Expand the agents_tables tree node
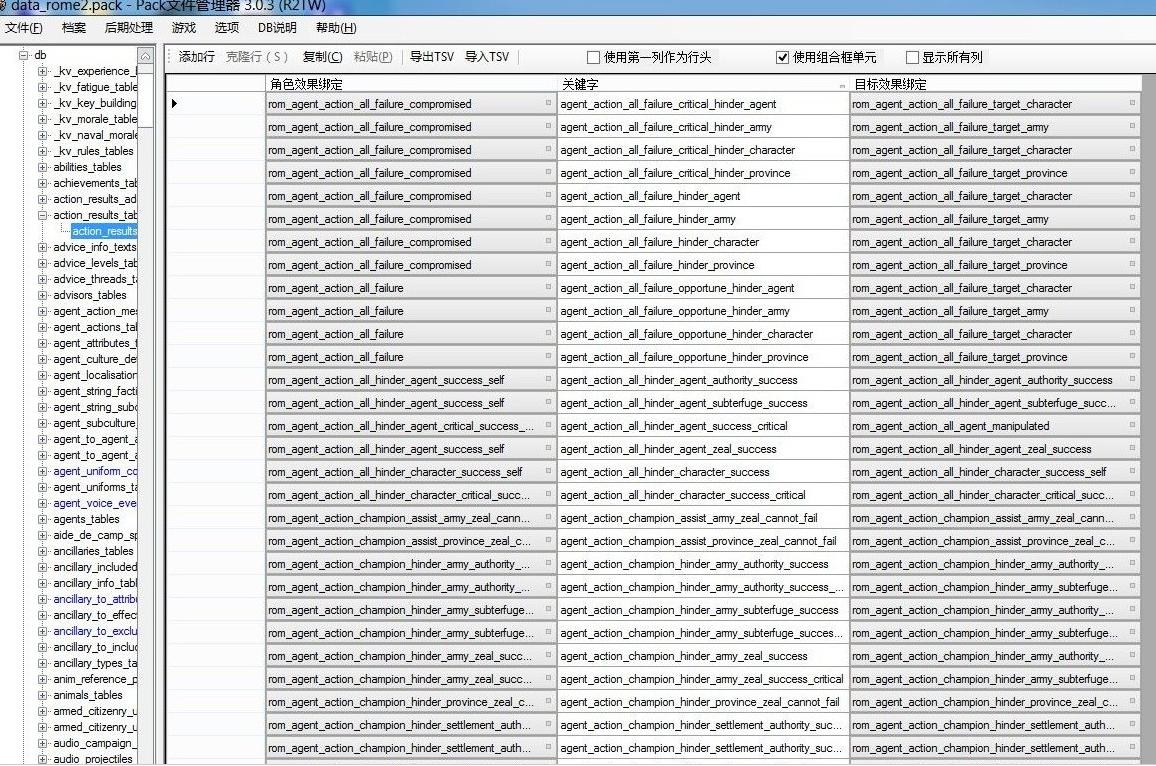Image resolution: width=1156 pixels, height=766 pixels. (43, 519)
